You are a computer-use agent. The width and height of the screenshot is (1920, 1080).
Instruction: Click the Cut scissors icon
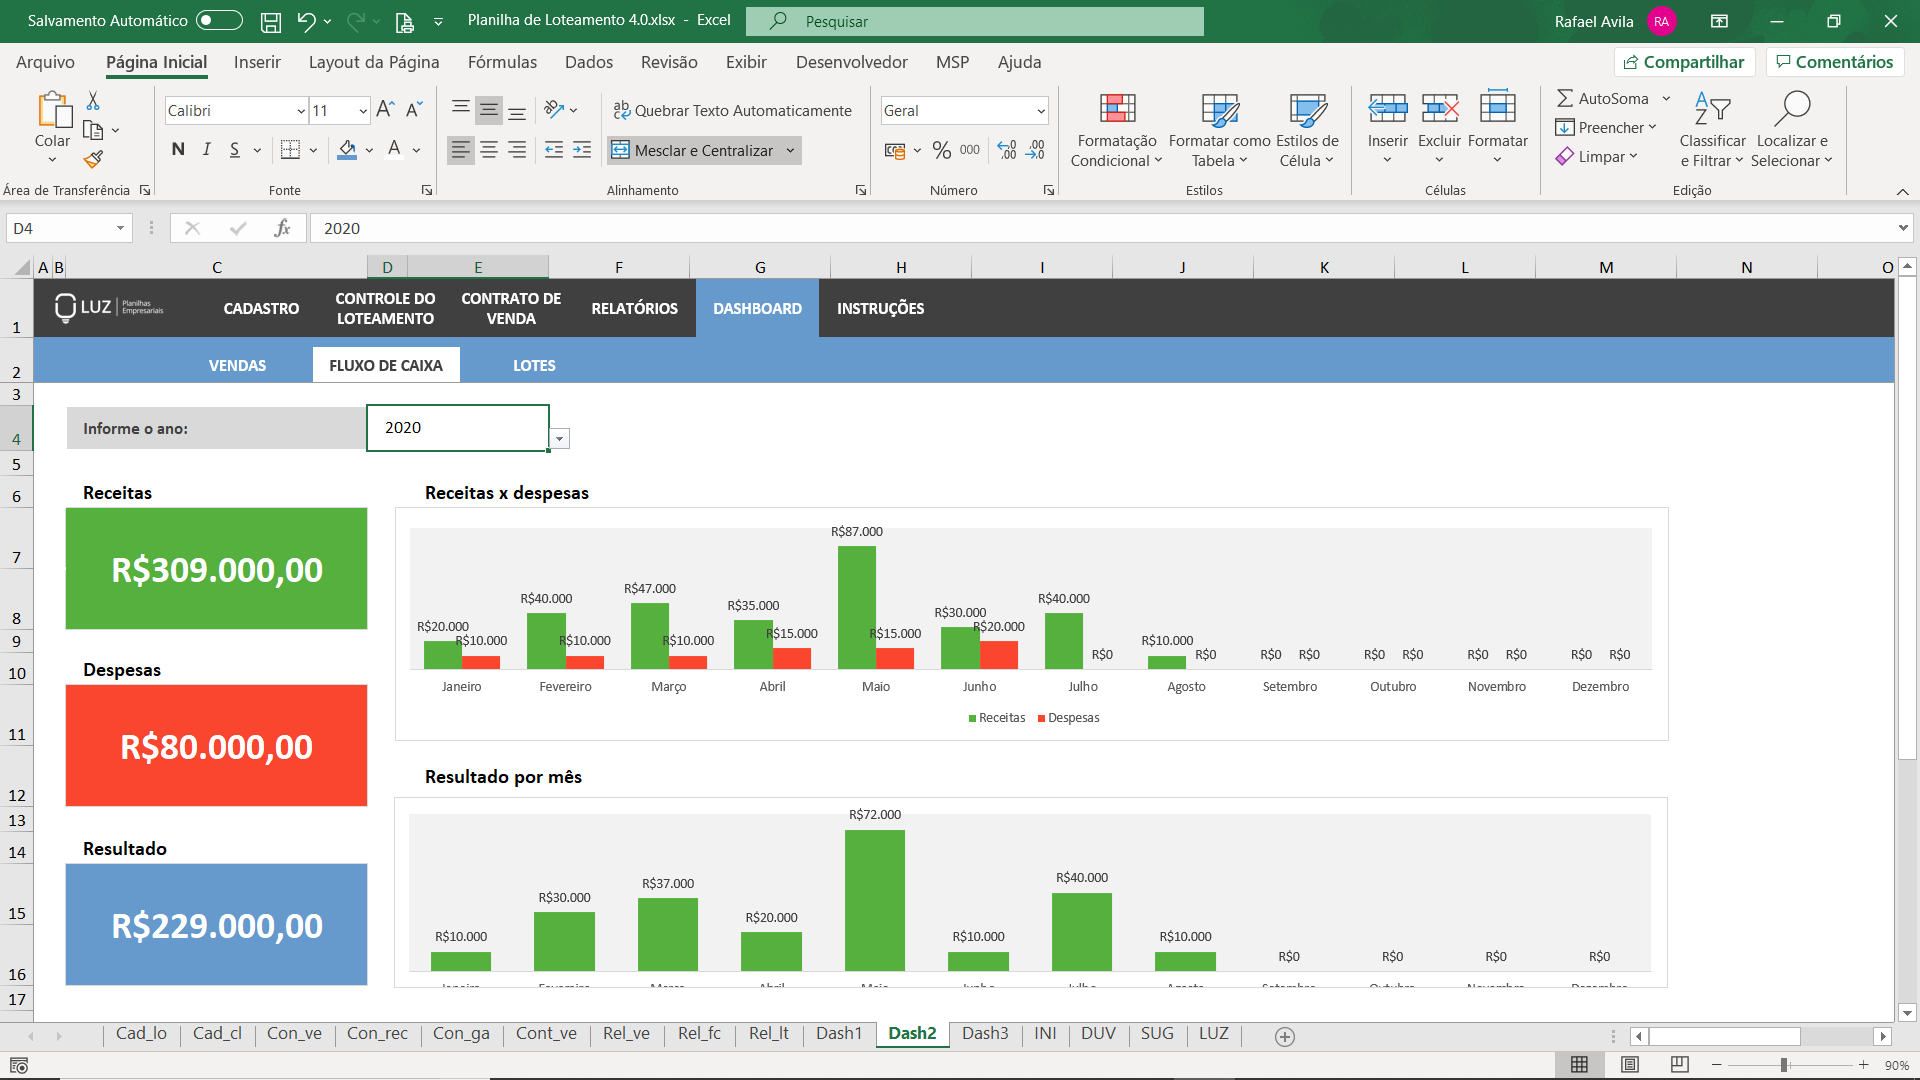point(93,101)
